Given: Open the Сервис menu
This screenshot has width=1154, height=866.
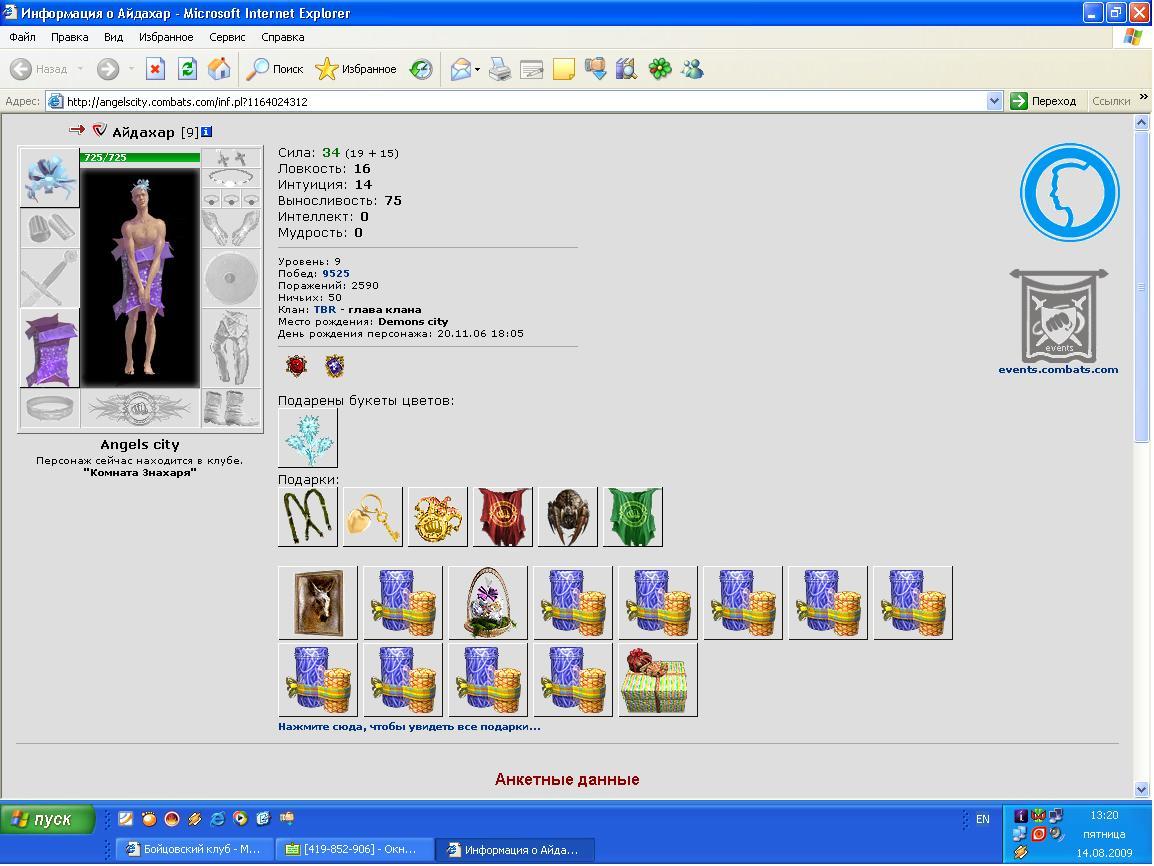Looking at the screenshot, I should point(227,37).
